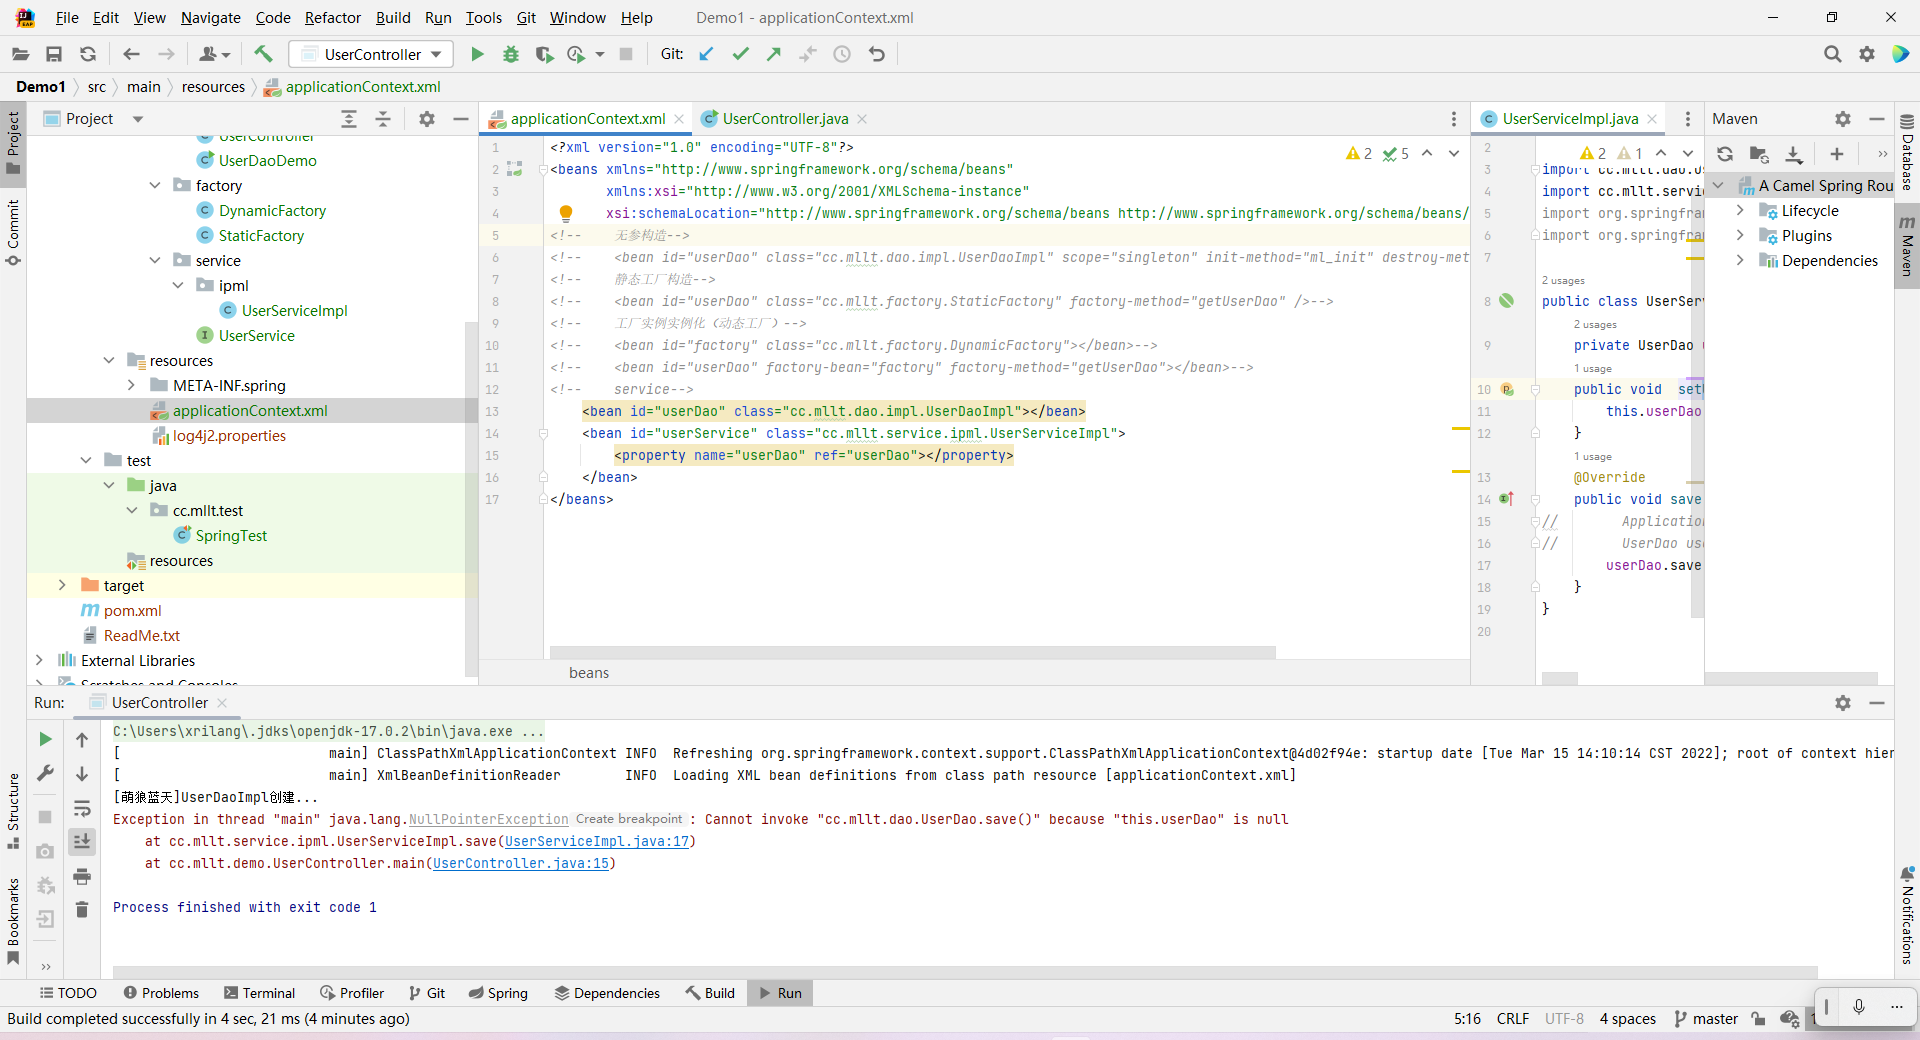This screenshot has width=1920, height=1040.
Task: Rollback changes with the undo arrow icon
Action: click(x=877, y=54)
